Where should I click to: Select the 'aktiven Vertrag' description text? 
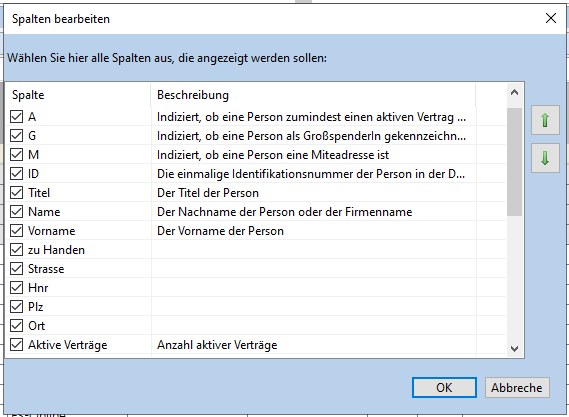coord(311,117)
